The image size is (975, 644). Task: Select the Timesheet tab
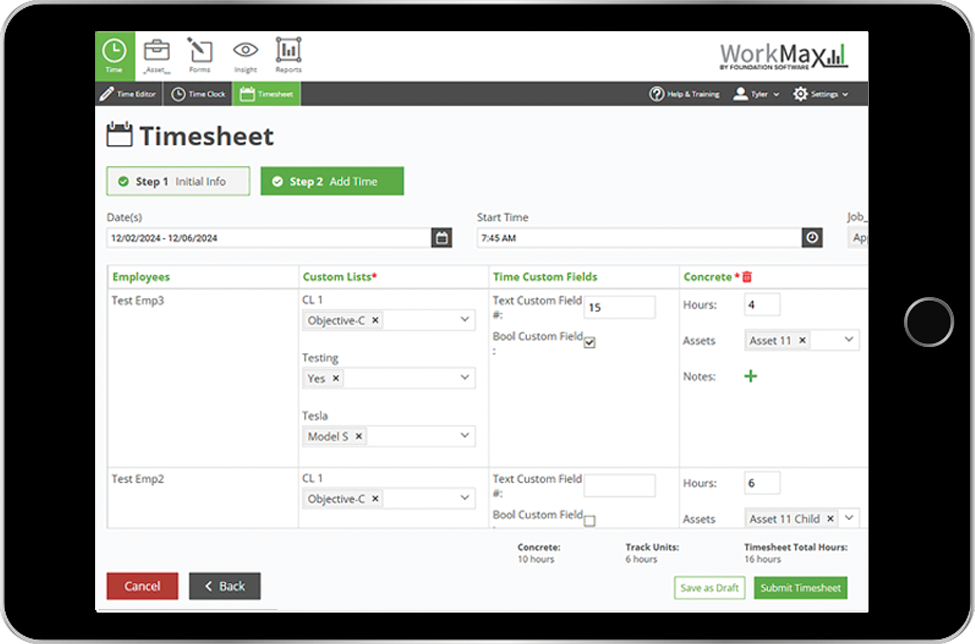point(267,94)
